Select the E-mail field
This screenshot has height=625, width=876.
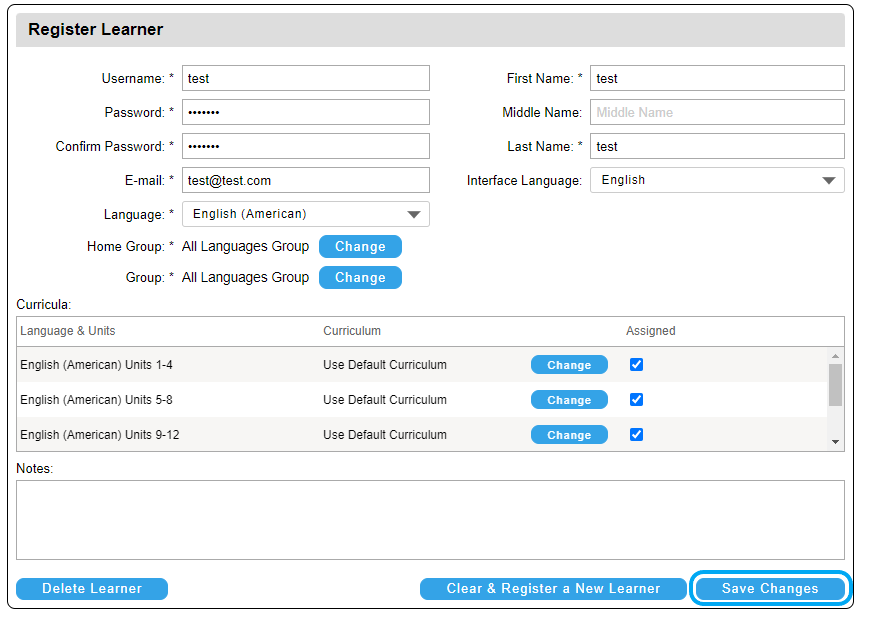(x=306, y=180)
